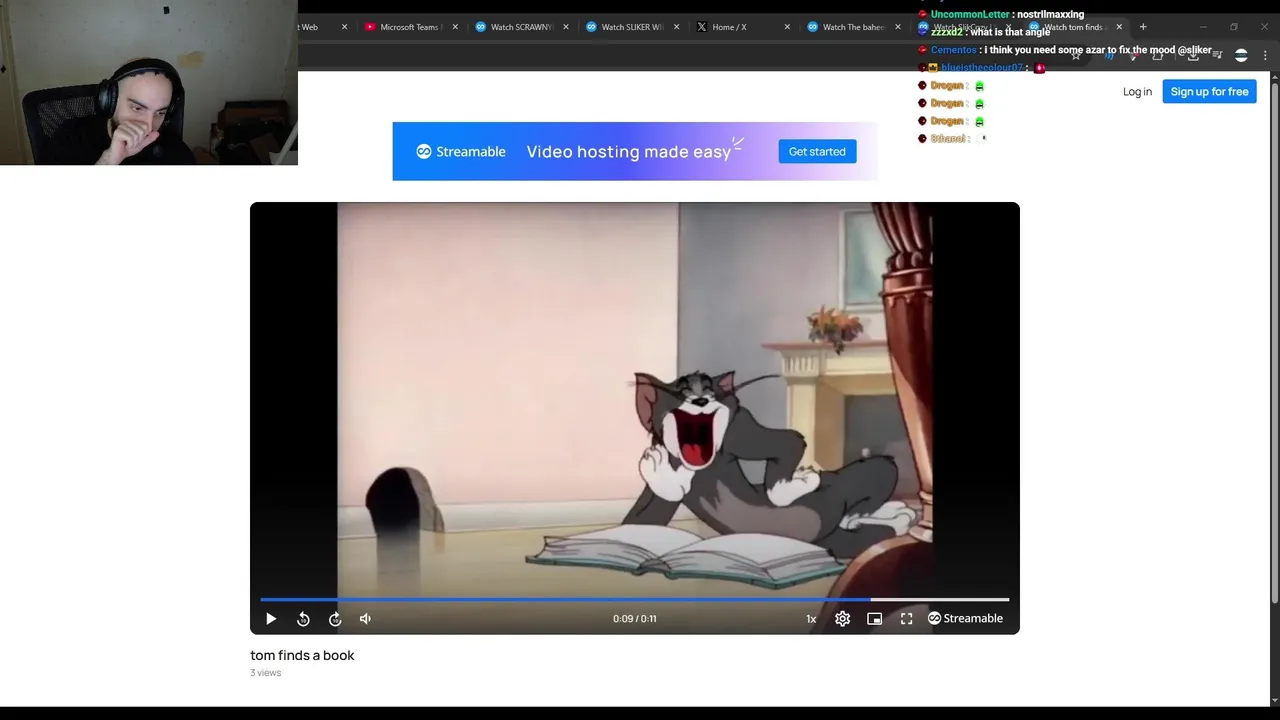Close the Microsoft Teams tab

click(455, 27)
